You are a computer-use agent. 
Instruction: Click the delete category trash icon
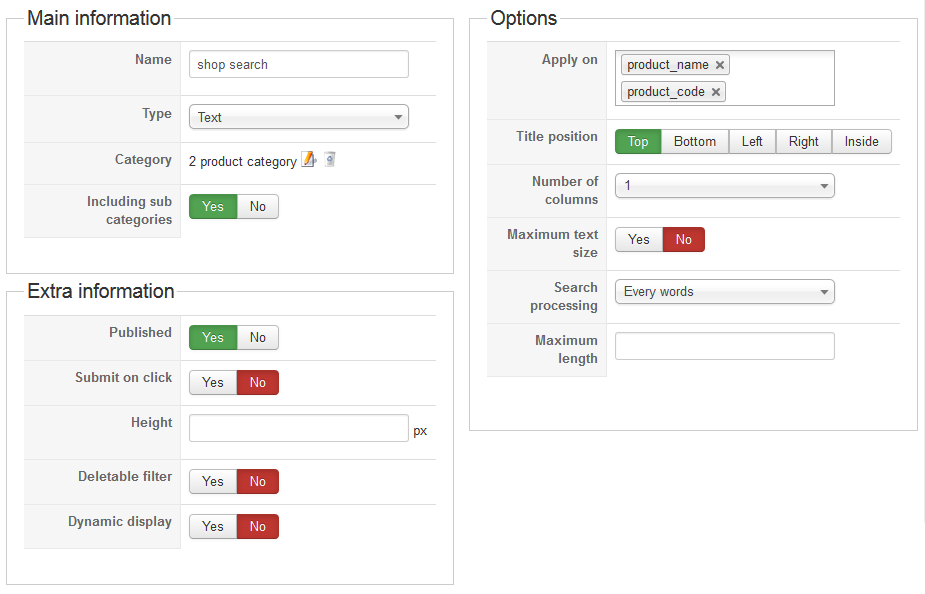coord(329,159)
